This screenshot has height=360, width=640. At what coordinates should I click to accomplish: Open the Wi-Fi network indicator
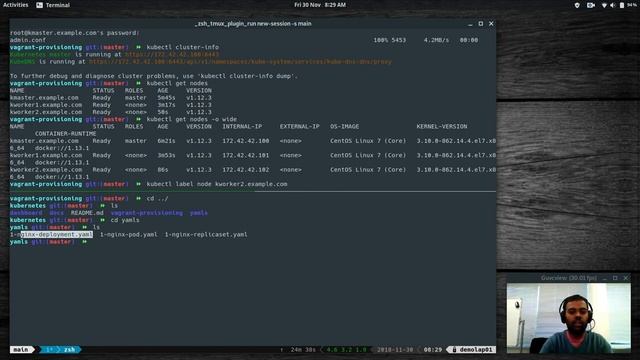(x=604, y=5)
